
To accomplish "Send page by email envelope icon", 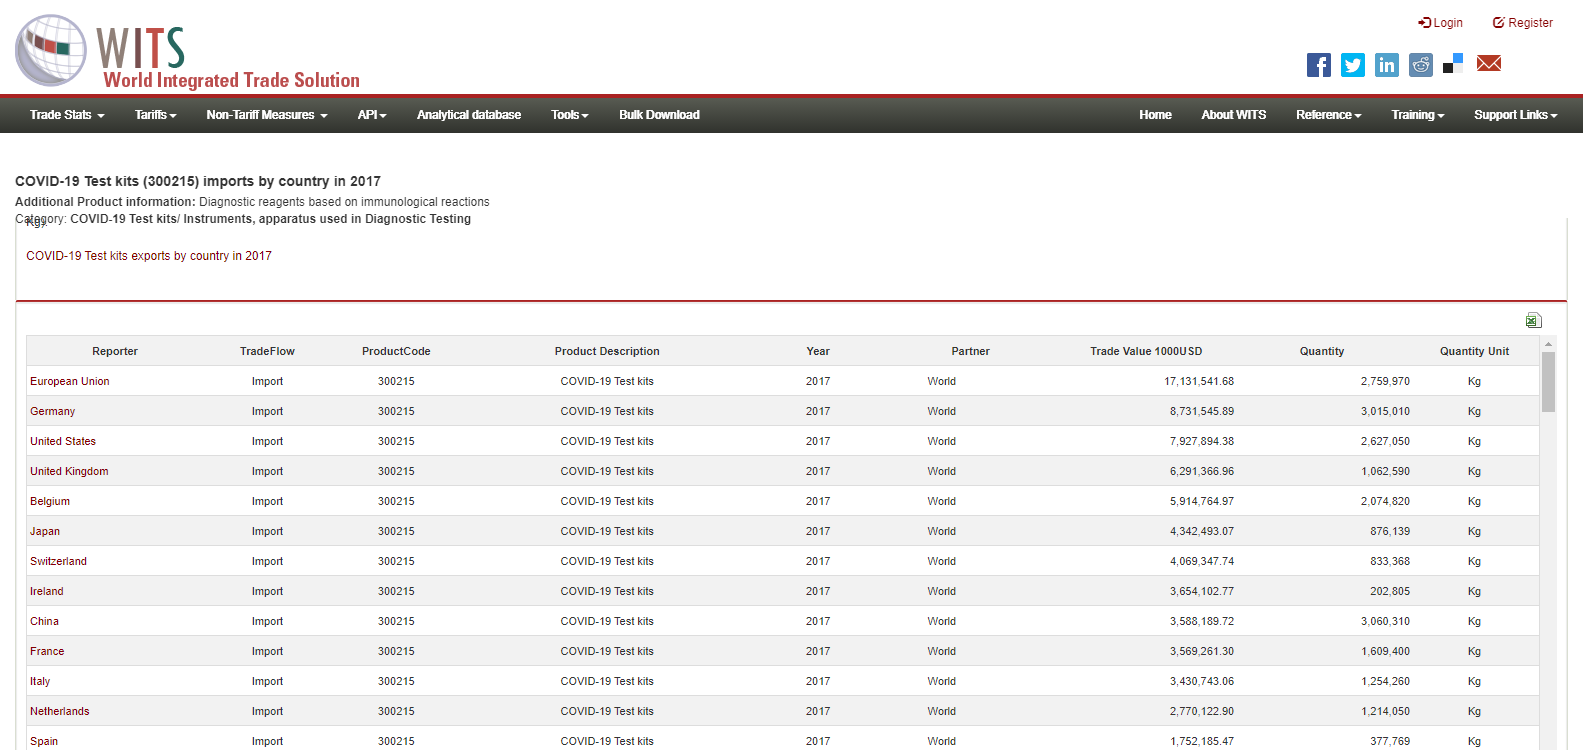I will tap(1489, 63).
